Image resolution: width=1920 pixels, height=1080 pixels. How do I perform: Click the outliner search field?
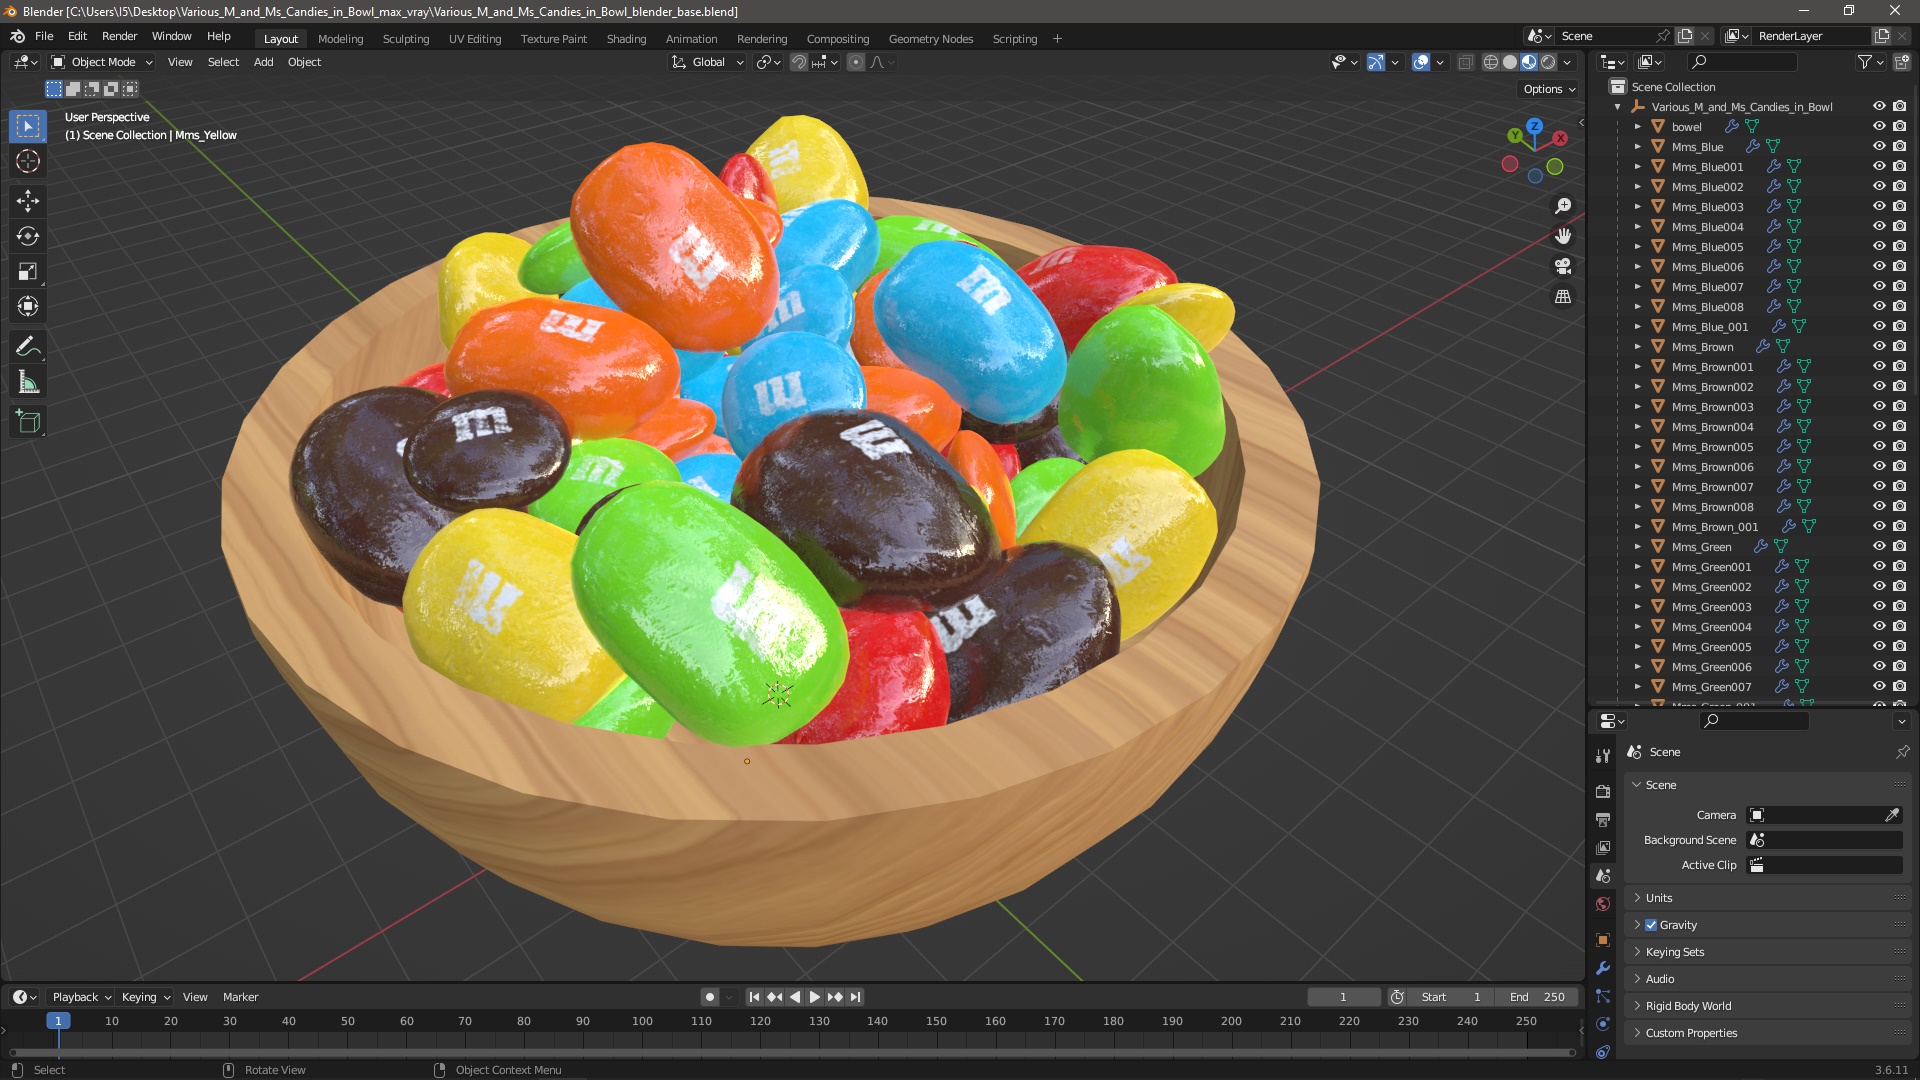coord(1741,62)
